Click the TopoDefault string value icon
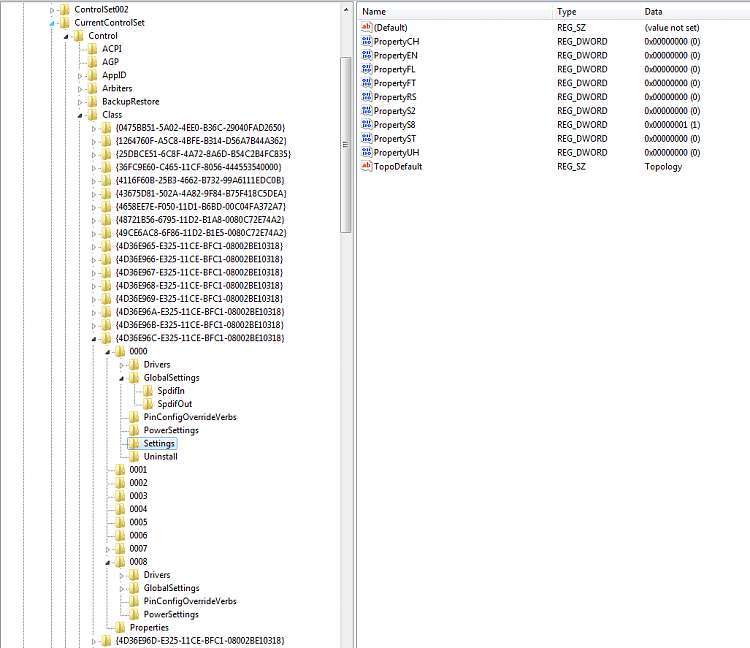This screenshot has width=750, height=648. 366,166
